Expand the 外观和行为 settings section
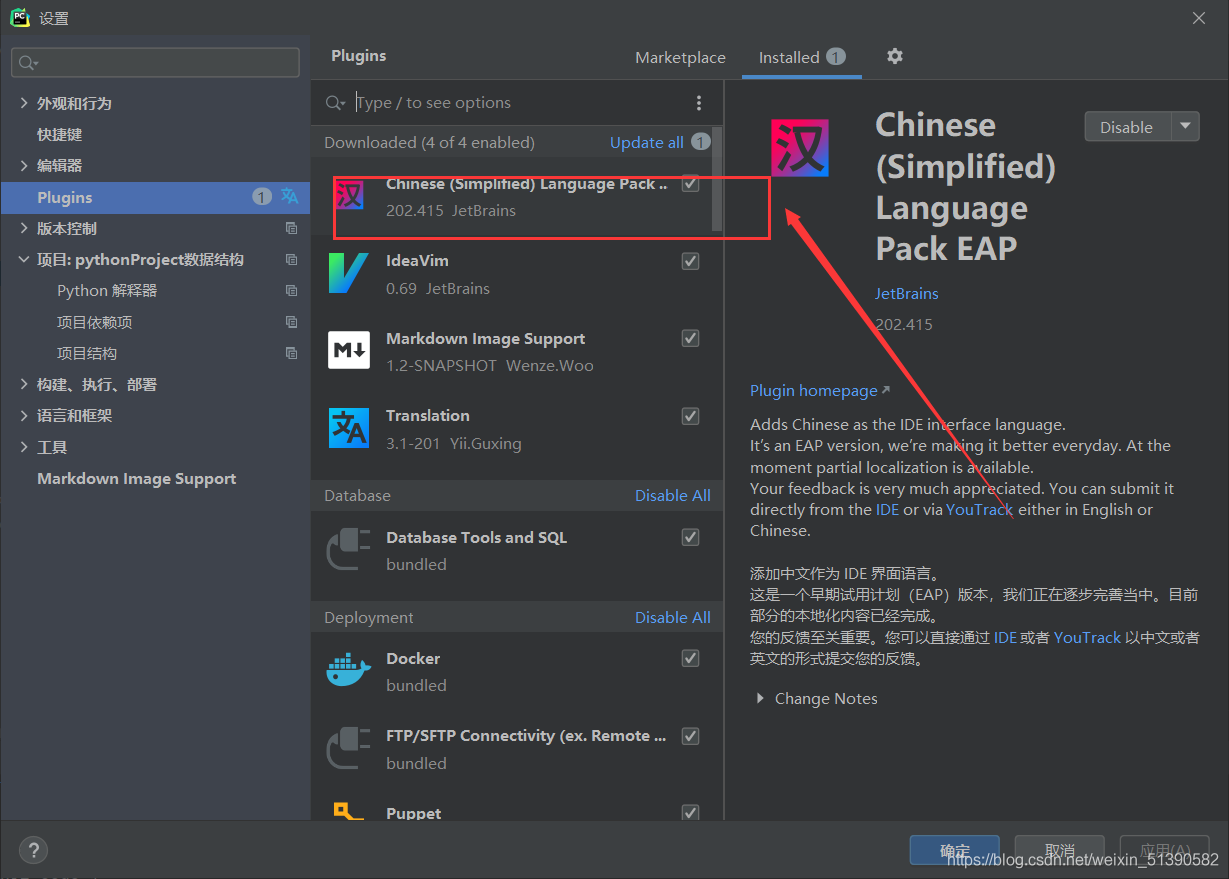Viewport: 1229px width, 879px height. pyautogui.click(x=24, y=103)
